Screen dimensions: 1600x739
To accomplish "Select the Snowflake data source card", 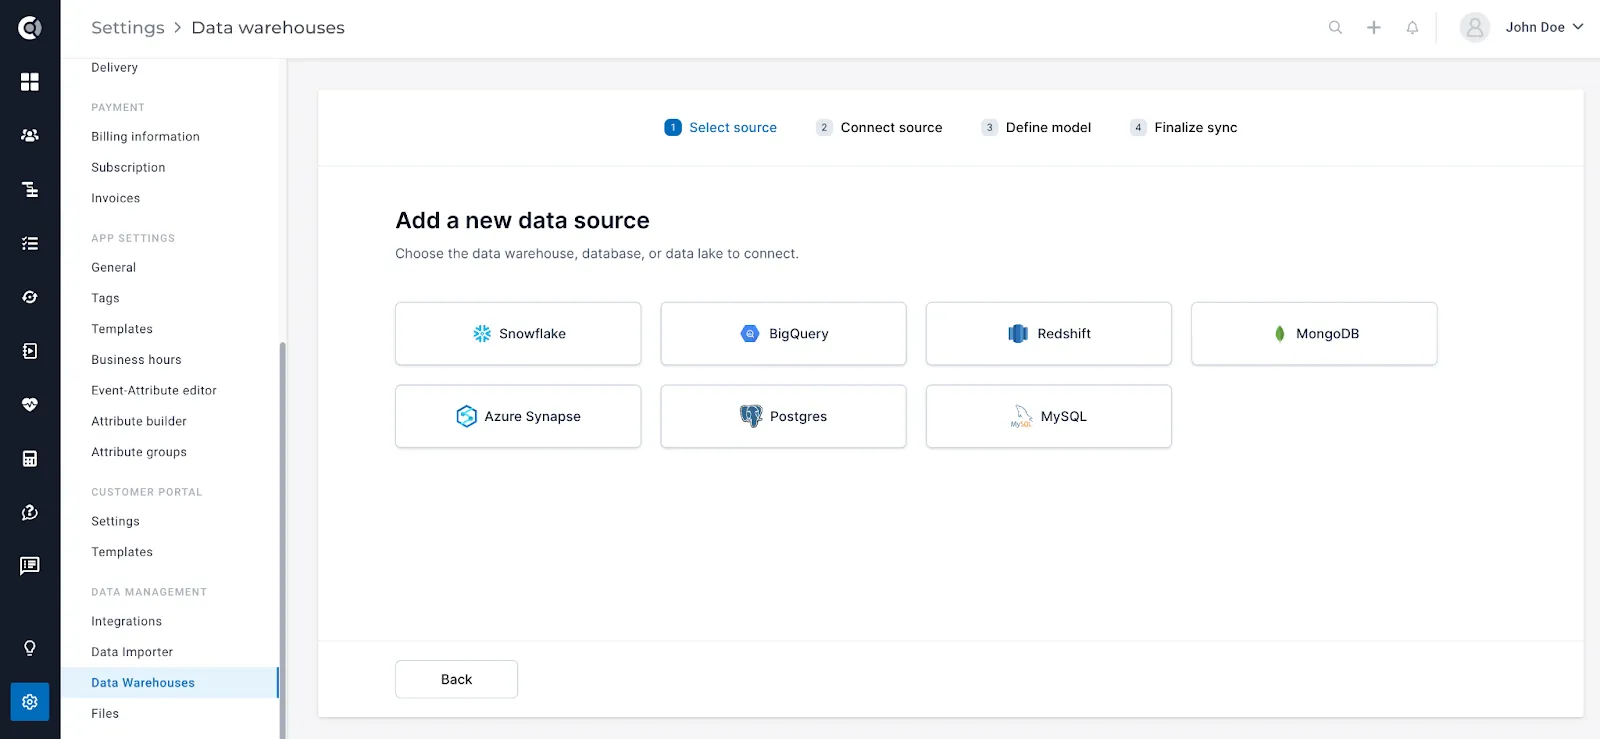I will tap(518, 334).
